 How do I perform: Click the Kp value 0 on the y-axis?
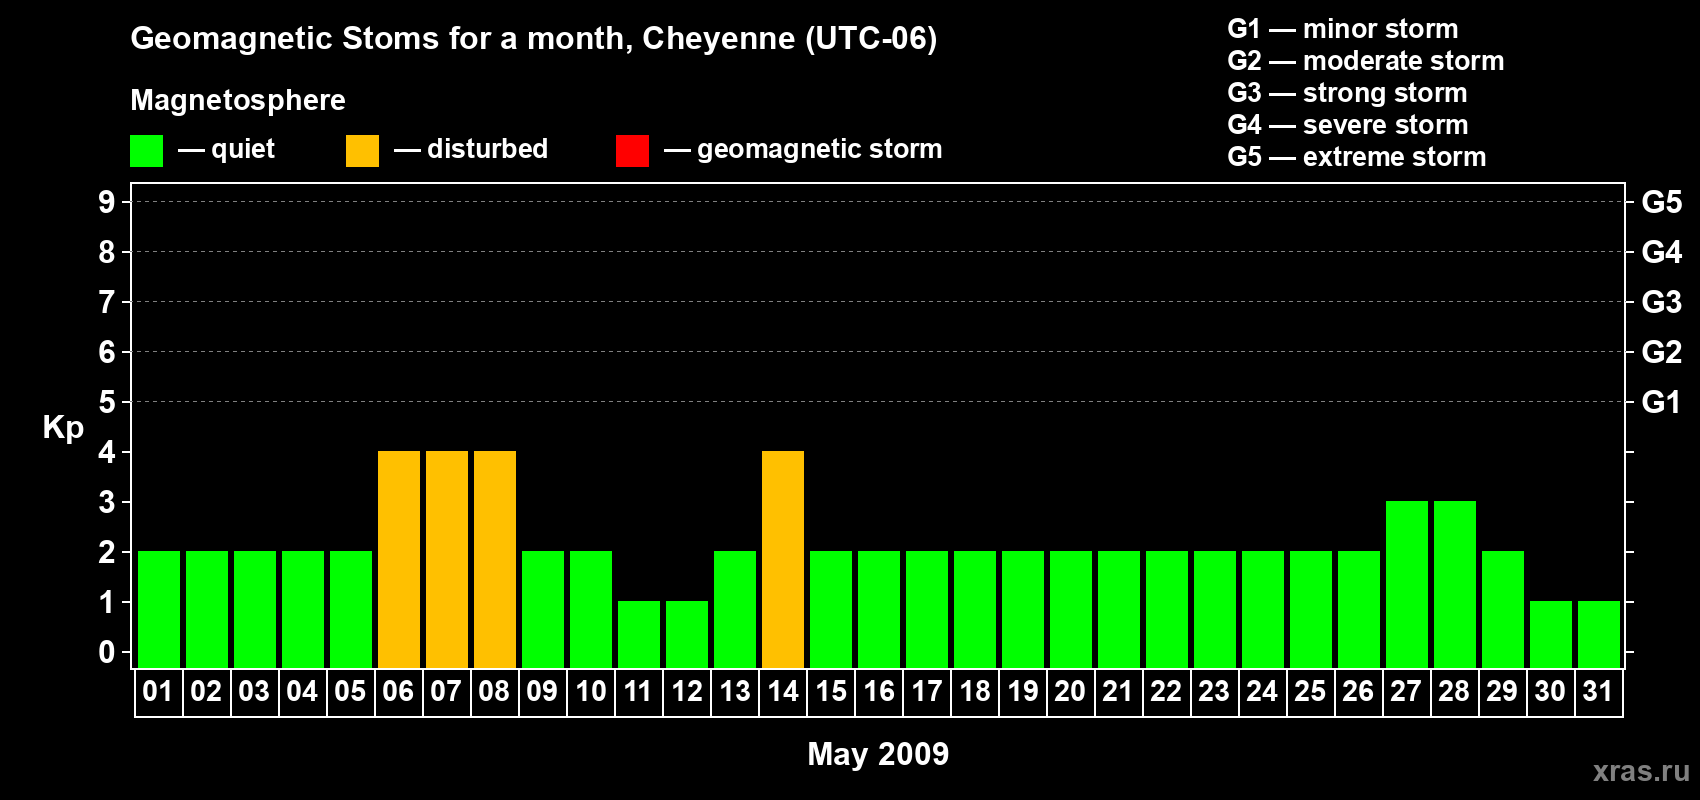[107, 652]
